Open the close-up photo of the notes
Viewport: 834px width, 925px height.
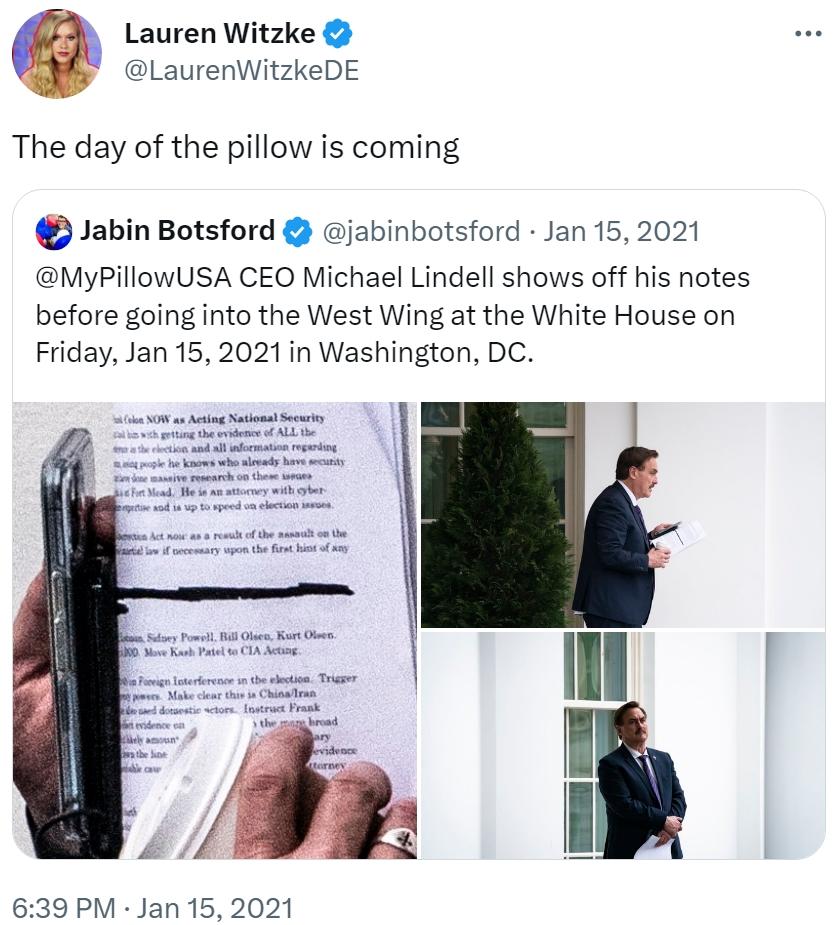coord(215,630)
